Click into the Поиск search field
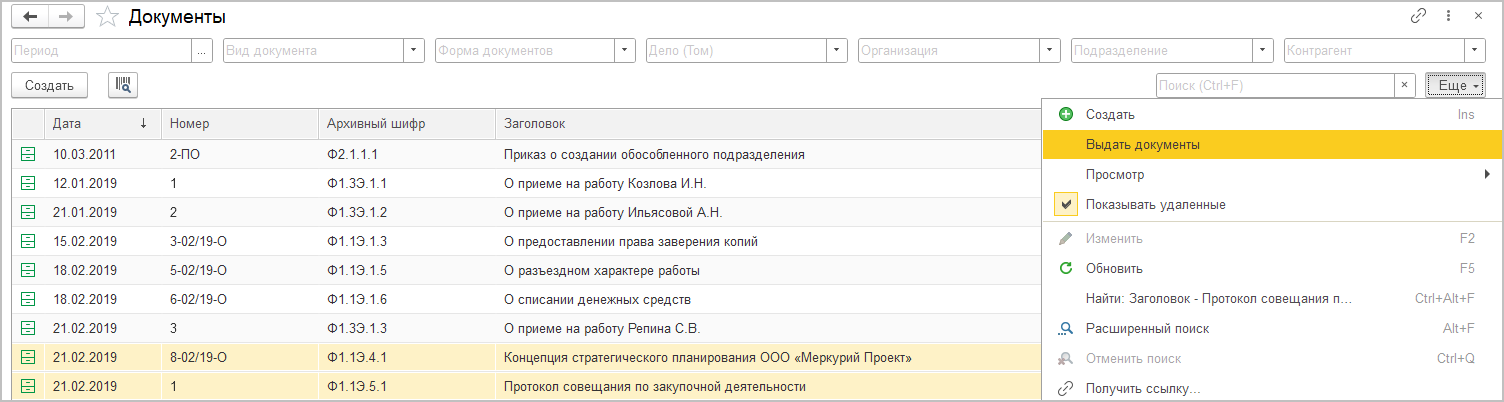 tap(1274, 85)
